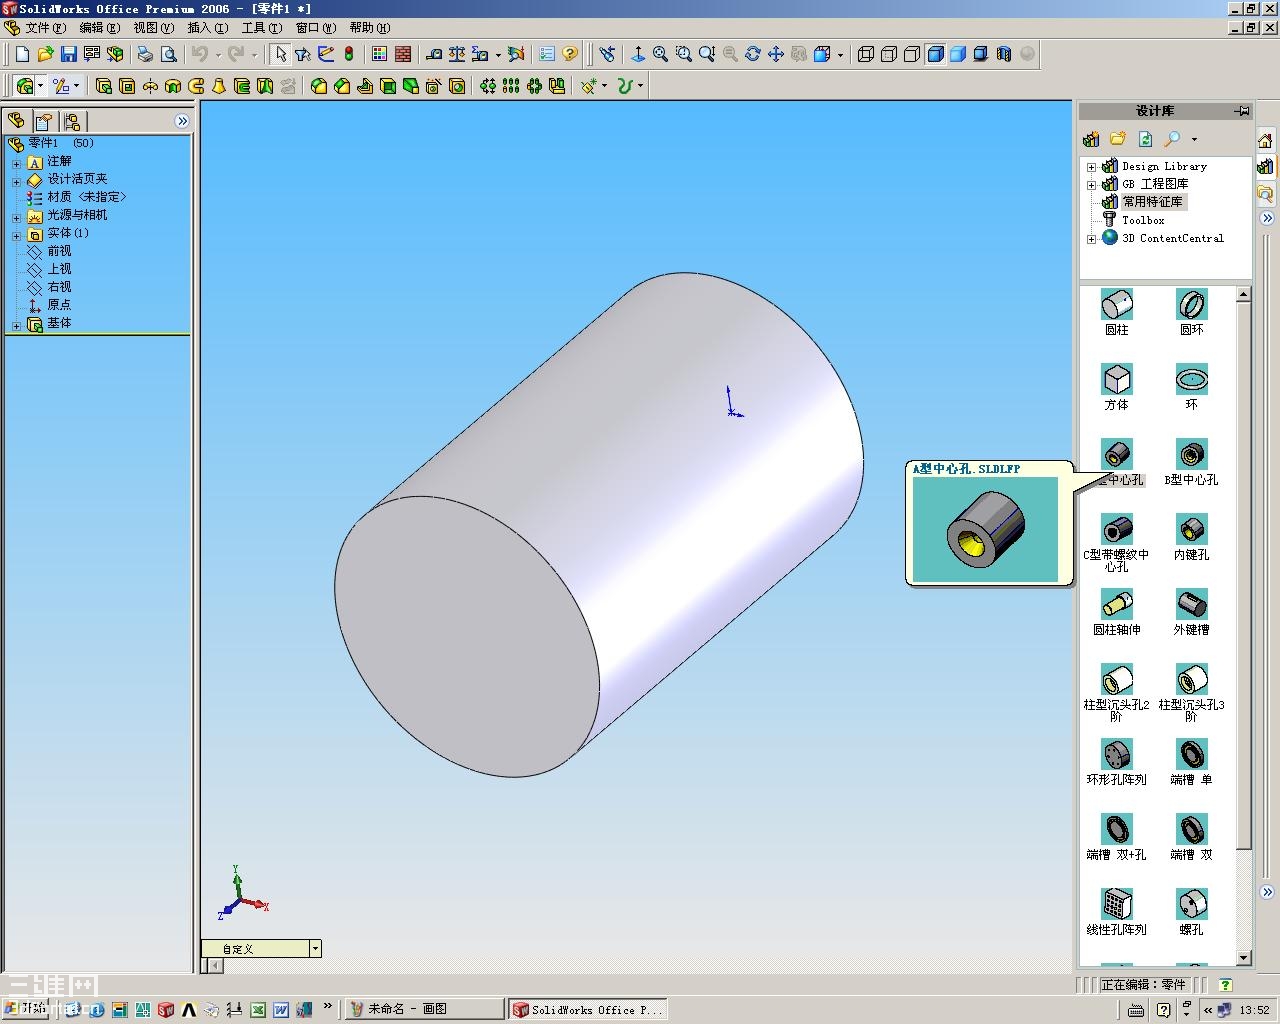The image size is (1280, 1024).
Task: Choose the Pan view tool
Action: click(776, 54)
